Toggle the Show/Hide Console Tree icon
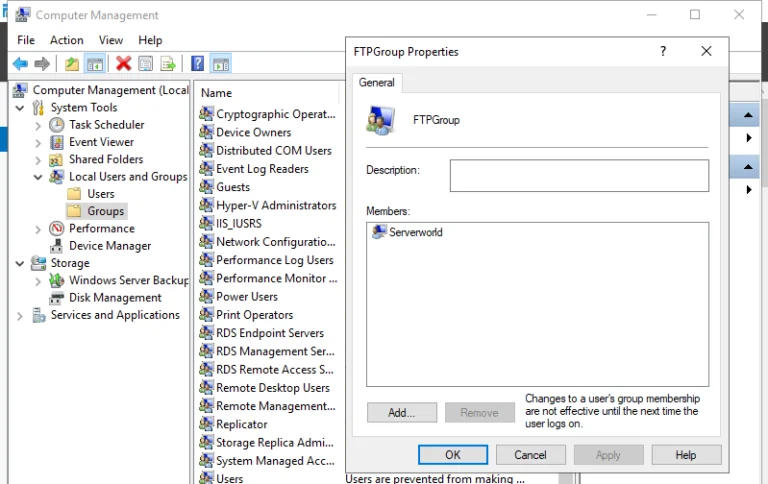Viewport: 768px width, 484px height. pyautogui.click(x=95, y=64)
